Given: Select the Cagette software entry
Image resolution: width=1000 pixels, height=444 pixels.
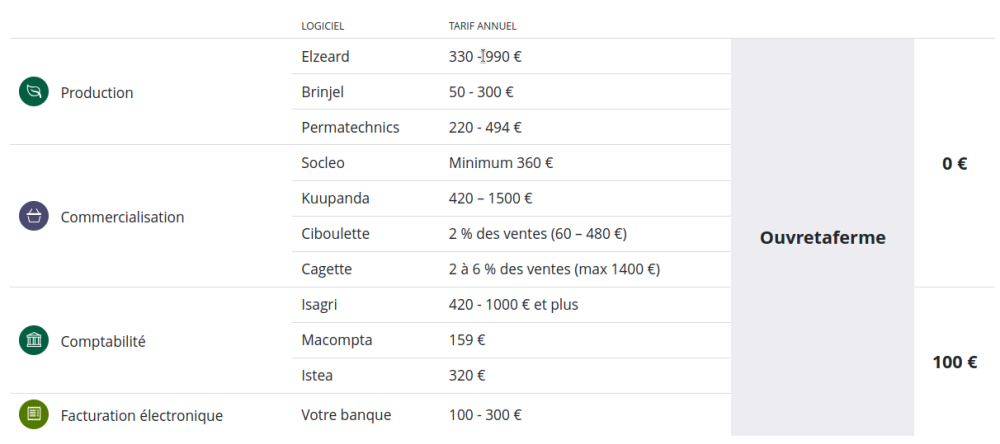Looking at the screenshot, I should coord(326,269).
